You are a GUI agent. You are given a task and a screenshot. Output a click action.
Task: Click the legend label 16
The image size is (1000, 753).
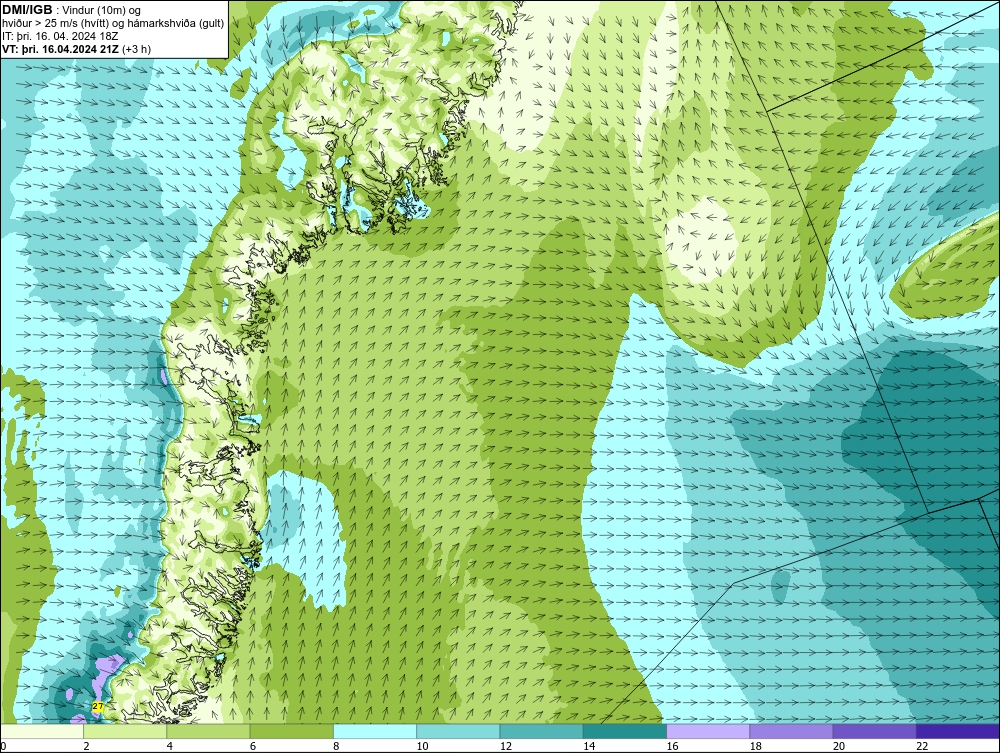coord(672,746)
